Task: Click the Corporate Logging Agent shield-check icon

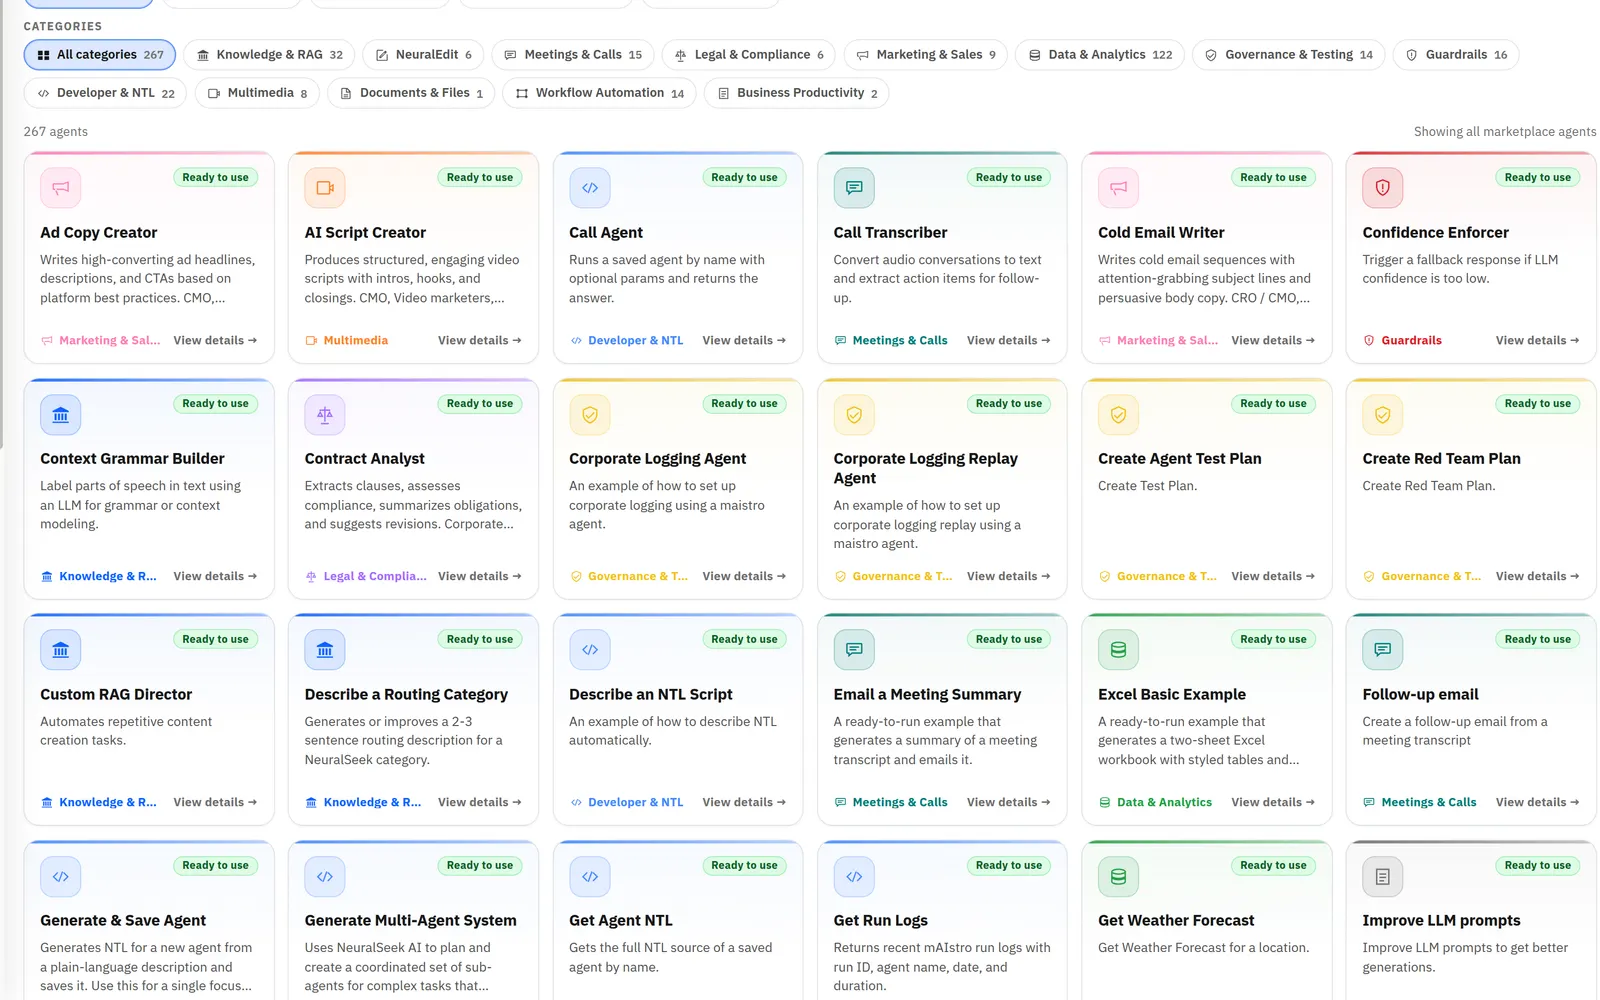Action: click(590, 415)
